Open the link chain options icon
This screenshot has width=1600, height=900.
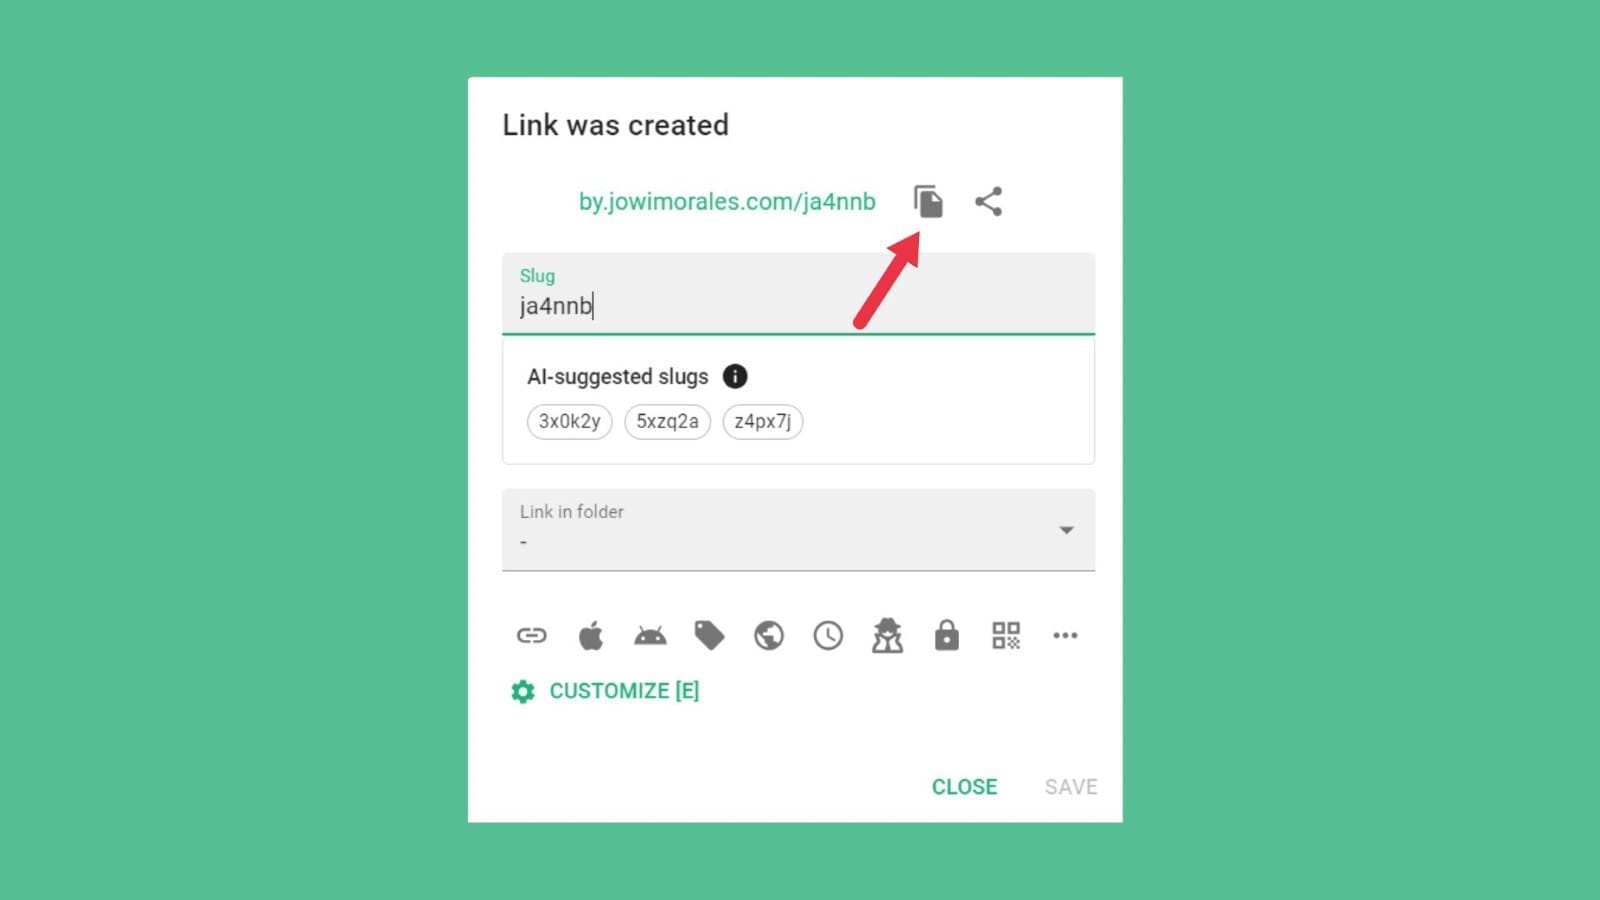[531, 636]
